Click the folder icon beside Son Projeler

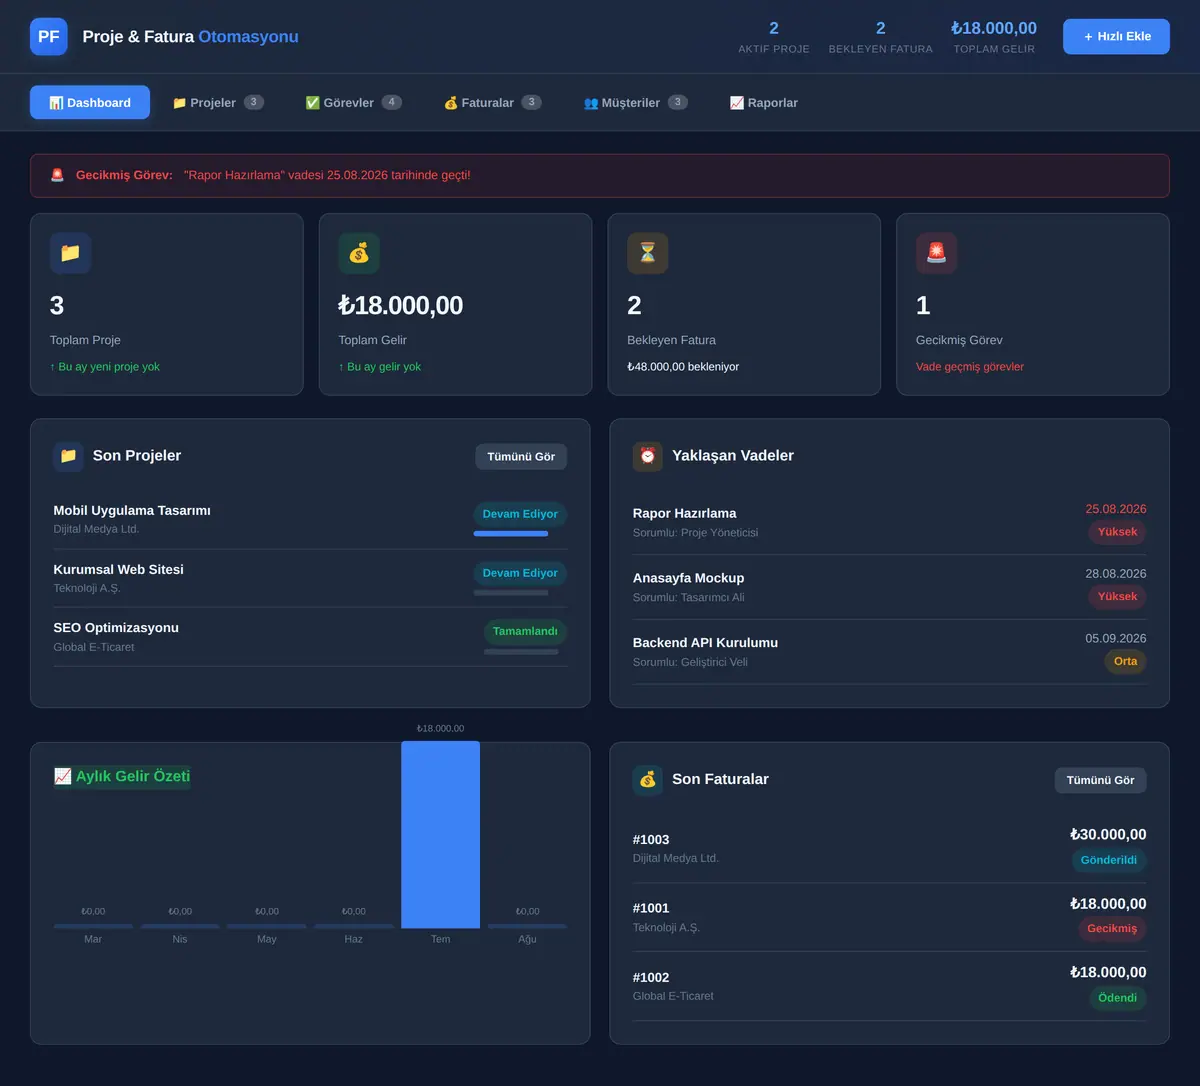click(x=68, y=456)
